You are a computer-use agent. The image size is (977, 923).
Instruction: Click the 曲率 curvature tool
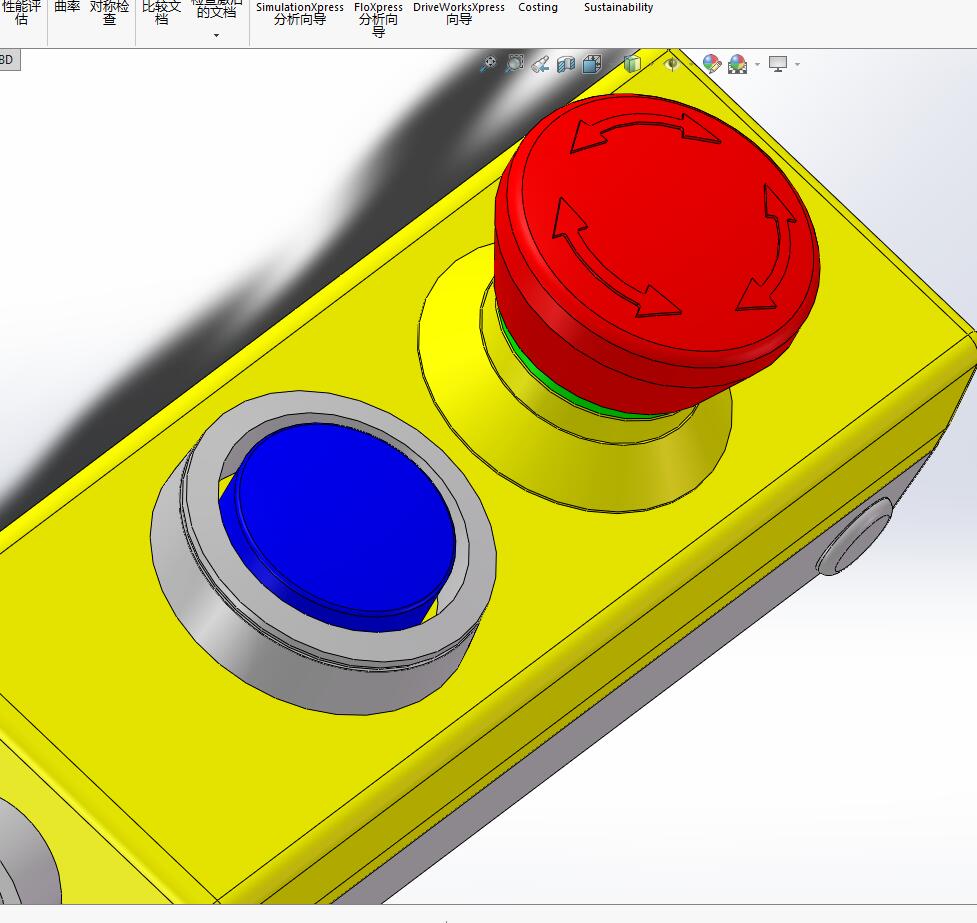click(x=67, y=7)
